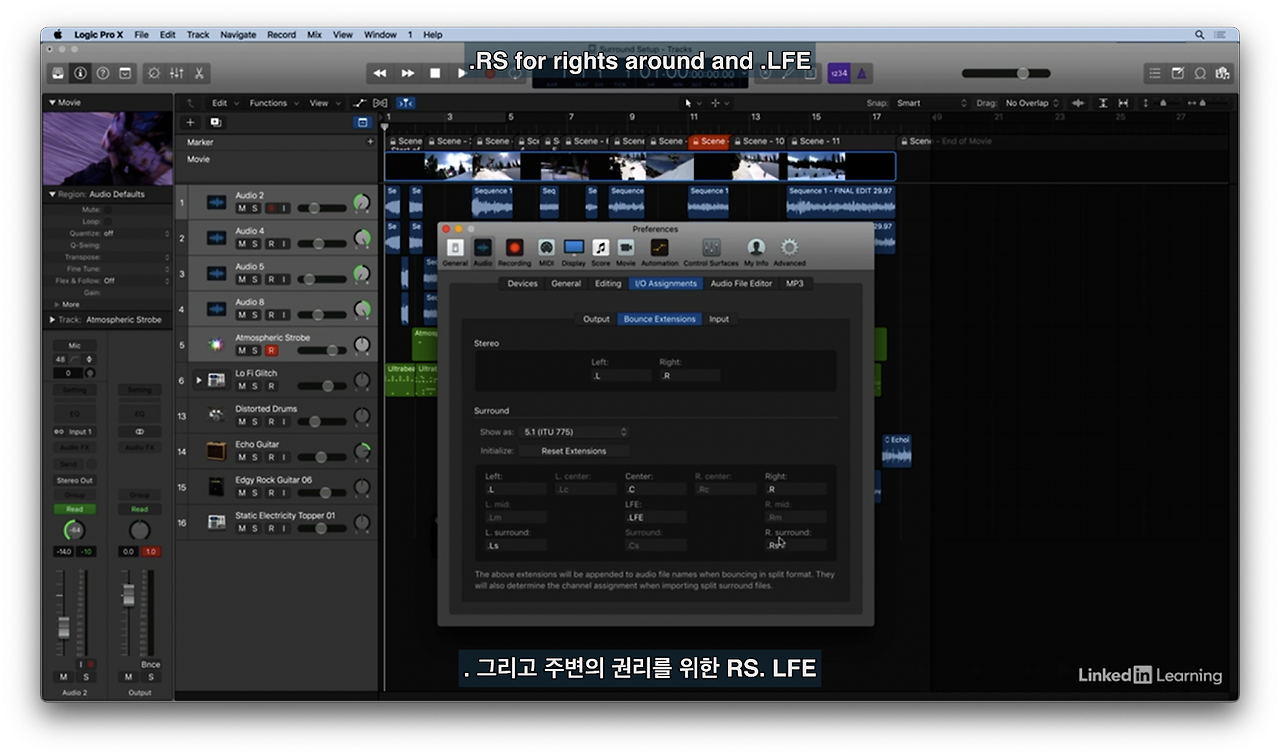Viewport: 1280px width, 756px height.
Task: Select the Recording preferences icon
Action: click(514, 251)
